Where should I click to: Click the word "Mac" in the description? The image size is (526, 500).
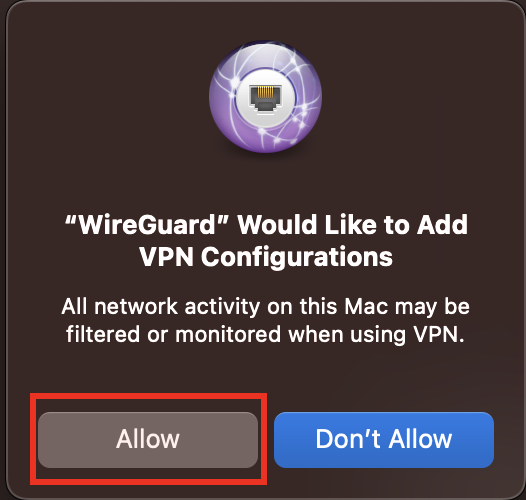coord(366,307)
